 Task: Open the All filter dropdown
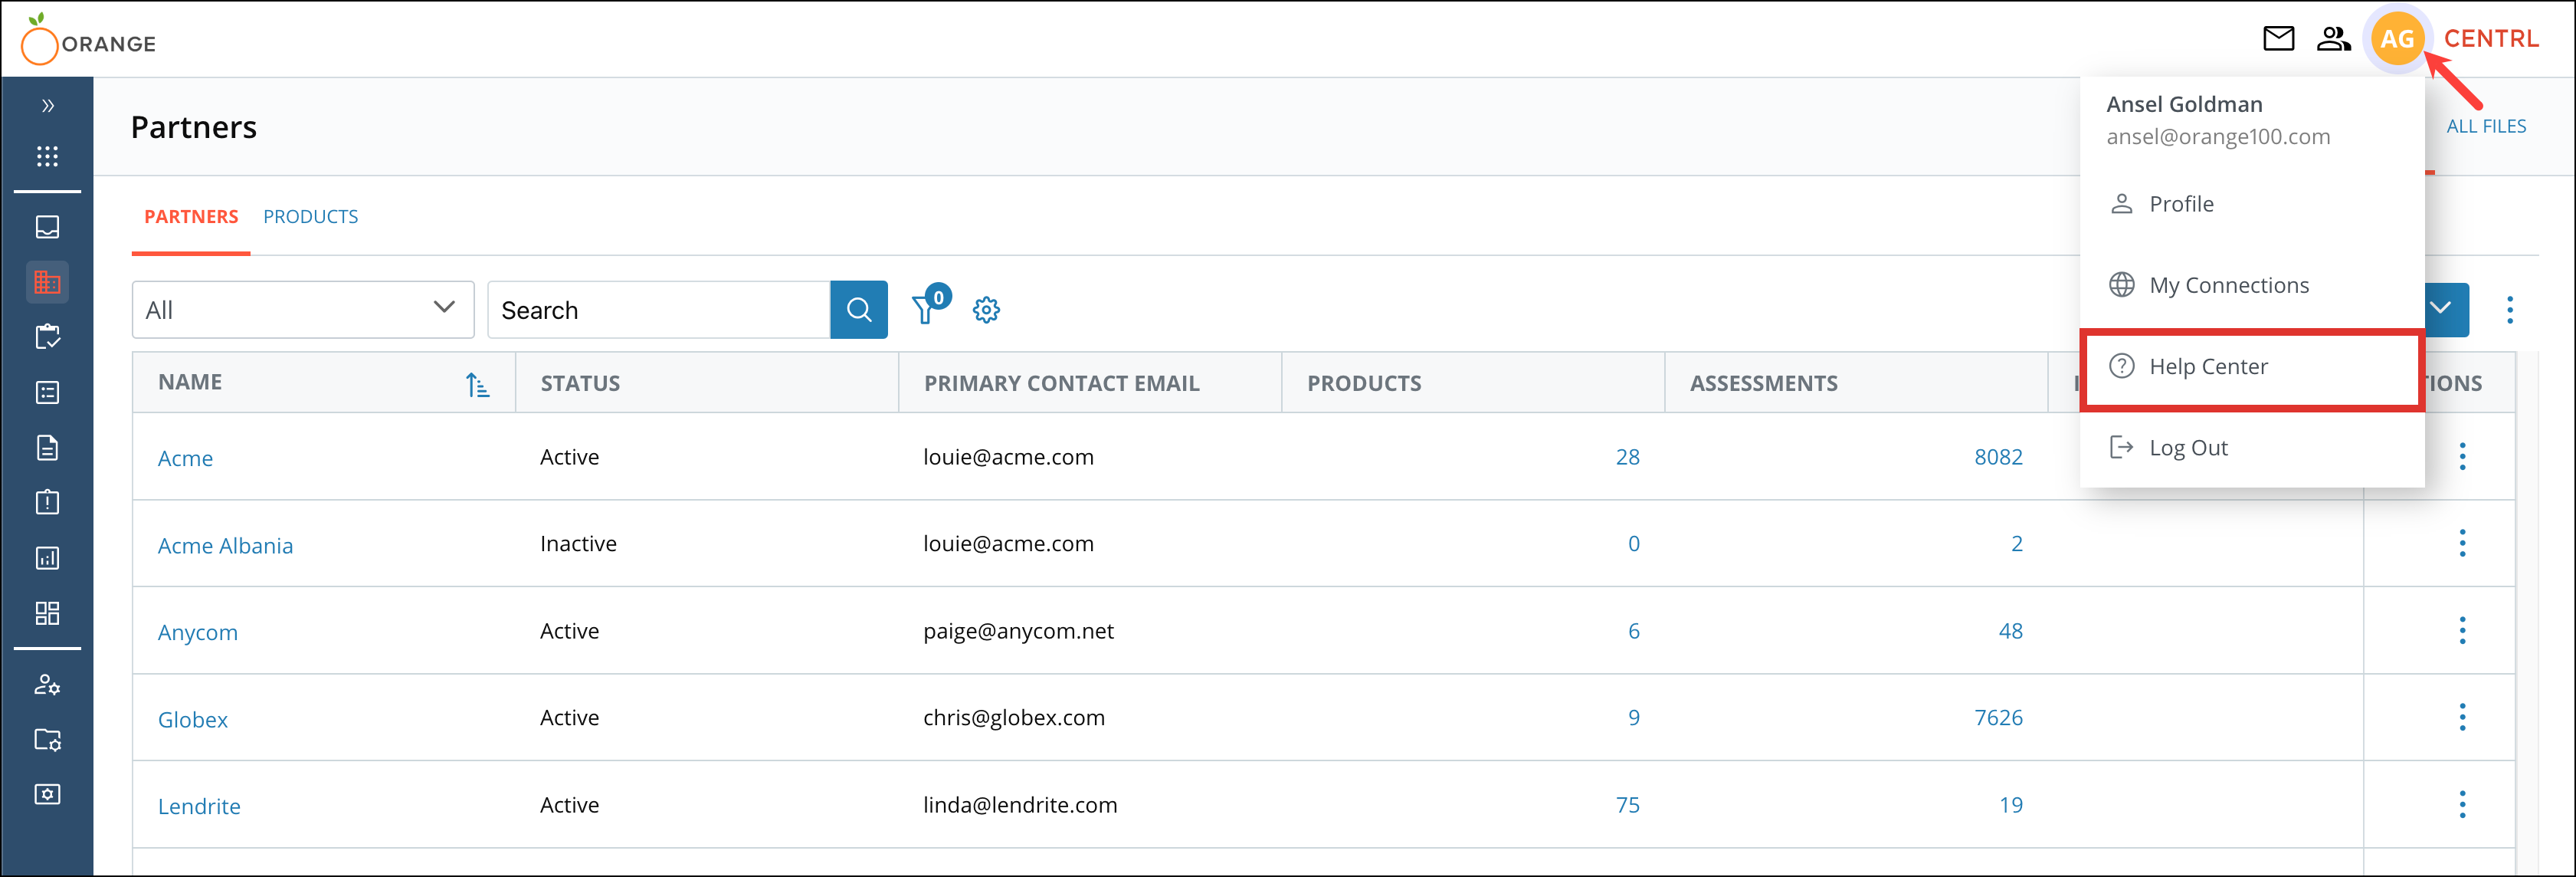[x=302, y=310]
